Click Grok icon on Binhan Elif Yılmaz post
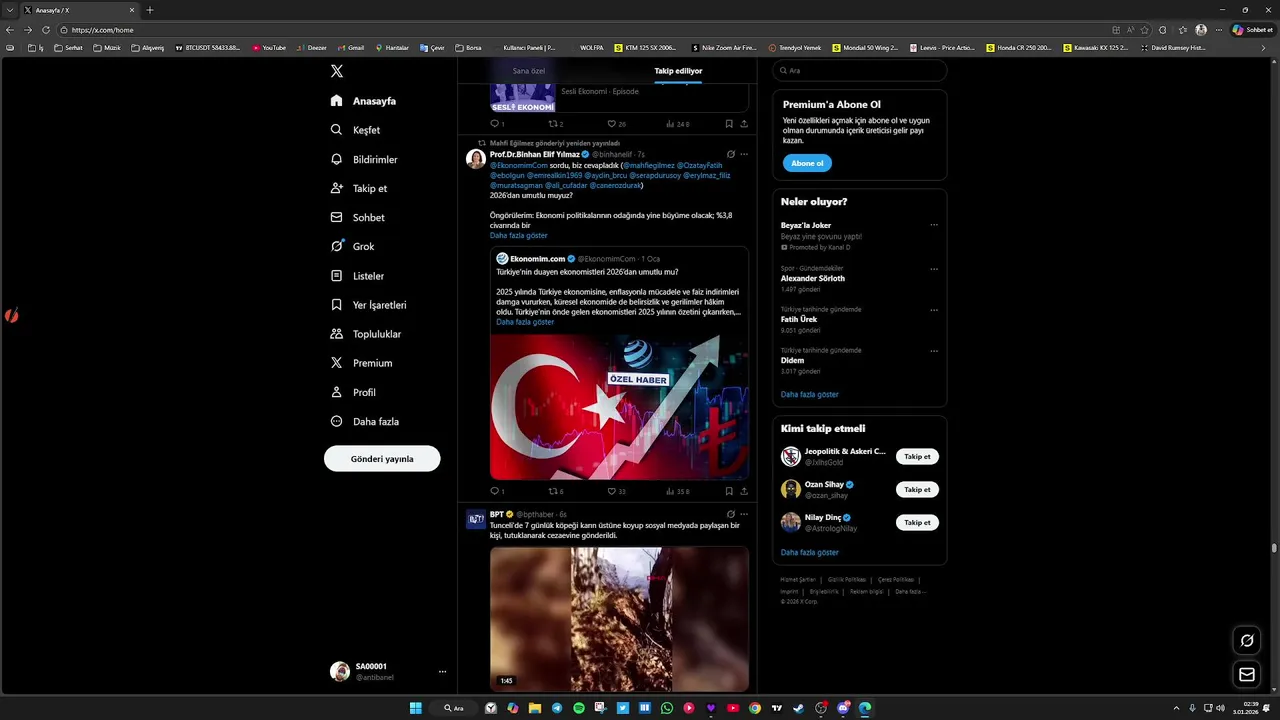Screen dimensions: 1280x720 click(x=731, y=154)
